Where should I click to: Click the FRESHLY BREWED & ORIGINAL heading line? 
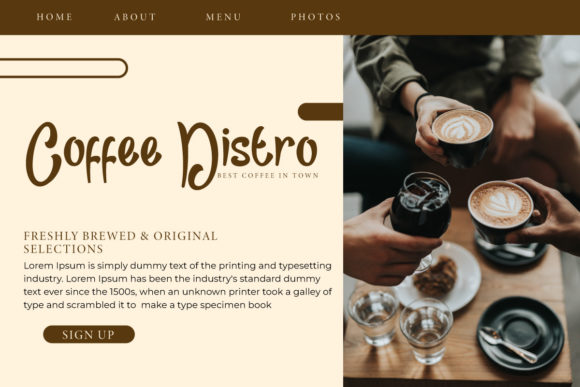point(121,236)
